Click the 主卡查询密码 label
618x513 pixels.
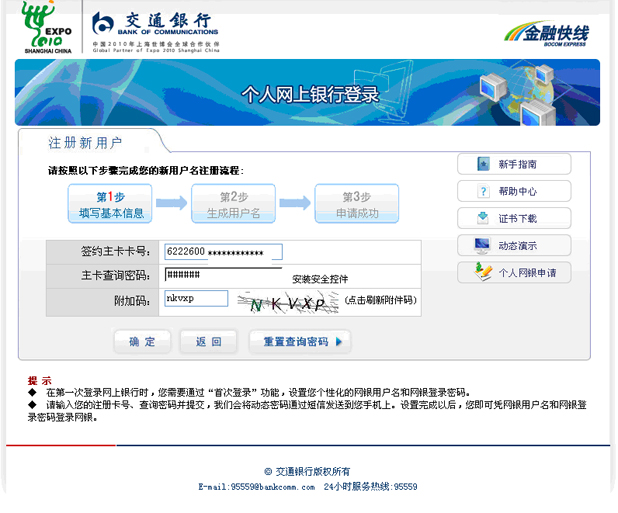pyautogui.click(x=115, y=275)
